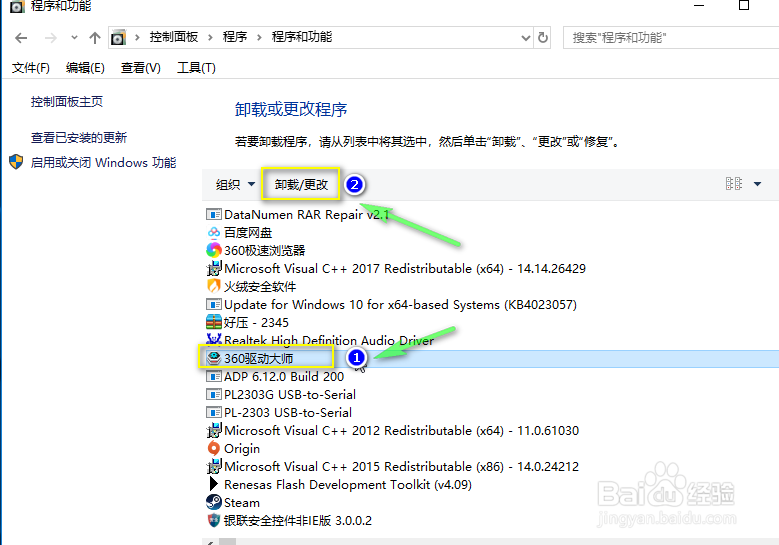The image size is (779, 545).
Task: Click the Forward navigation arrow
Action: (51, 38)
